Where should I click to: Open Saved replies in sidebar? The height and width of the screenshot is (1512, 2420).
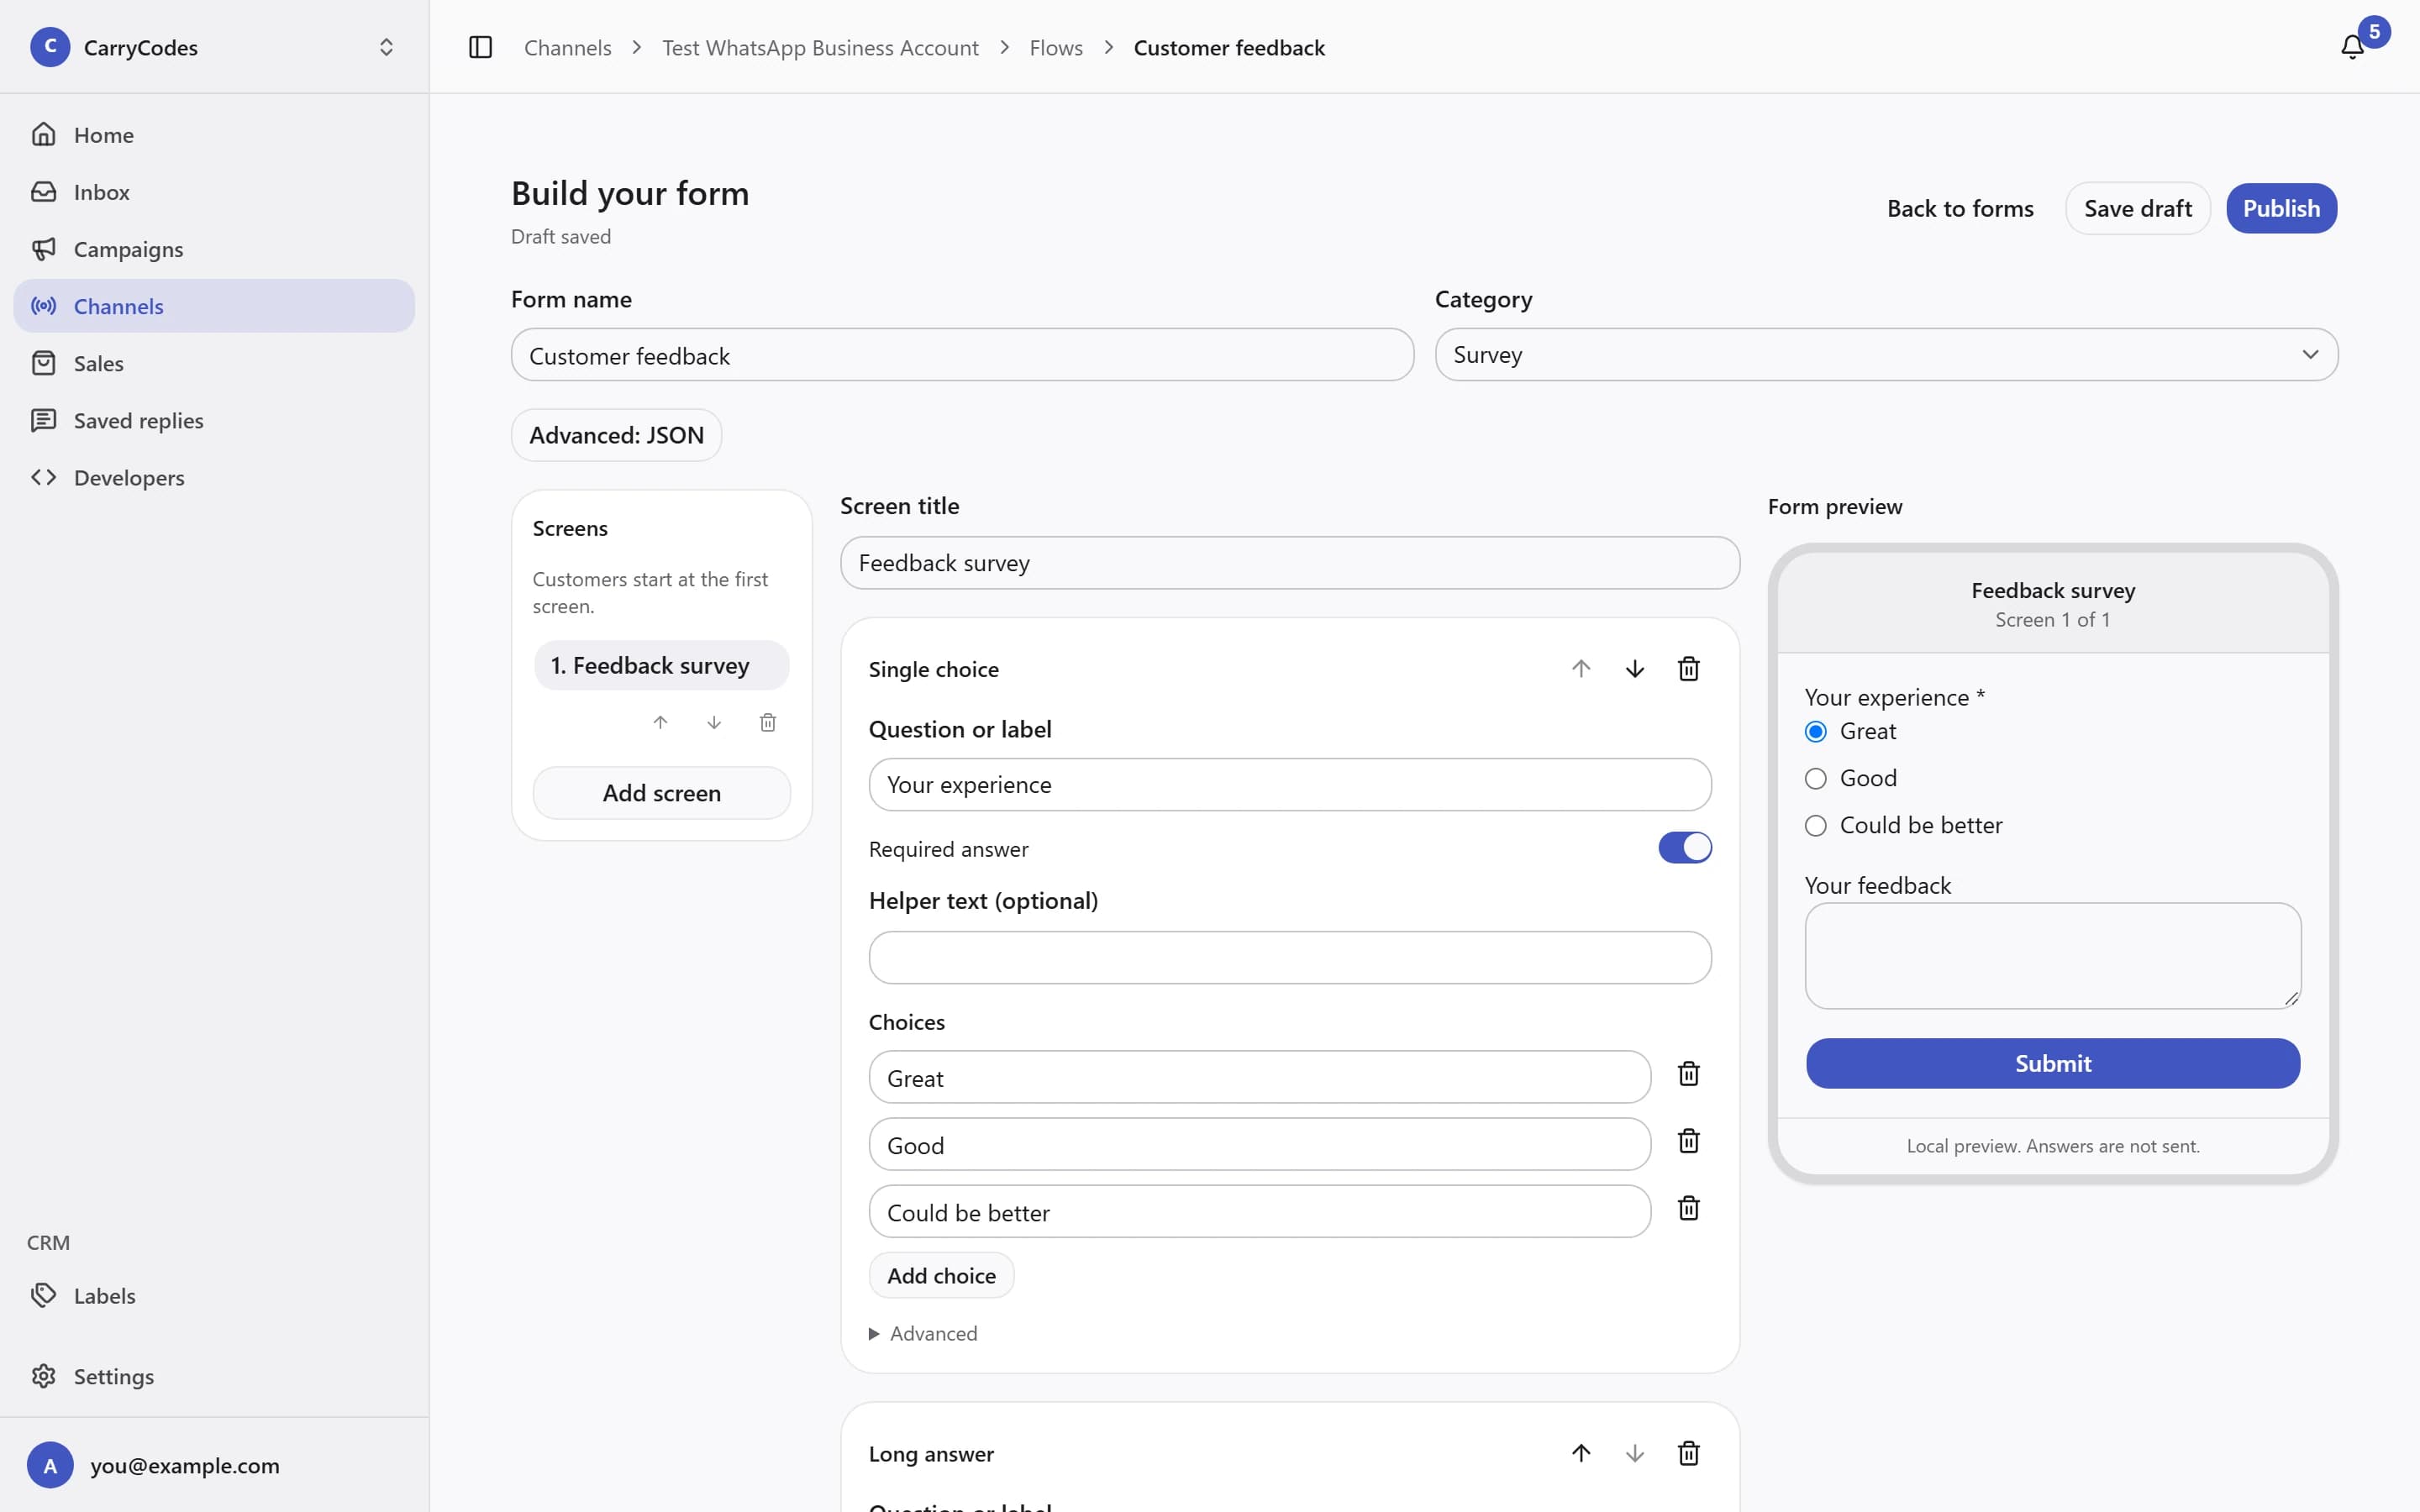(x=214, y=421)
